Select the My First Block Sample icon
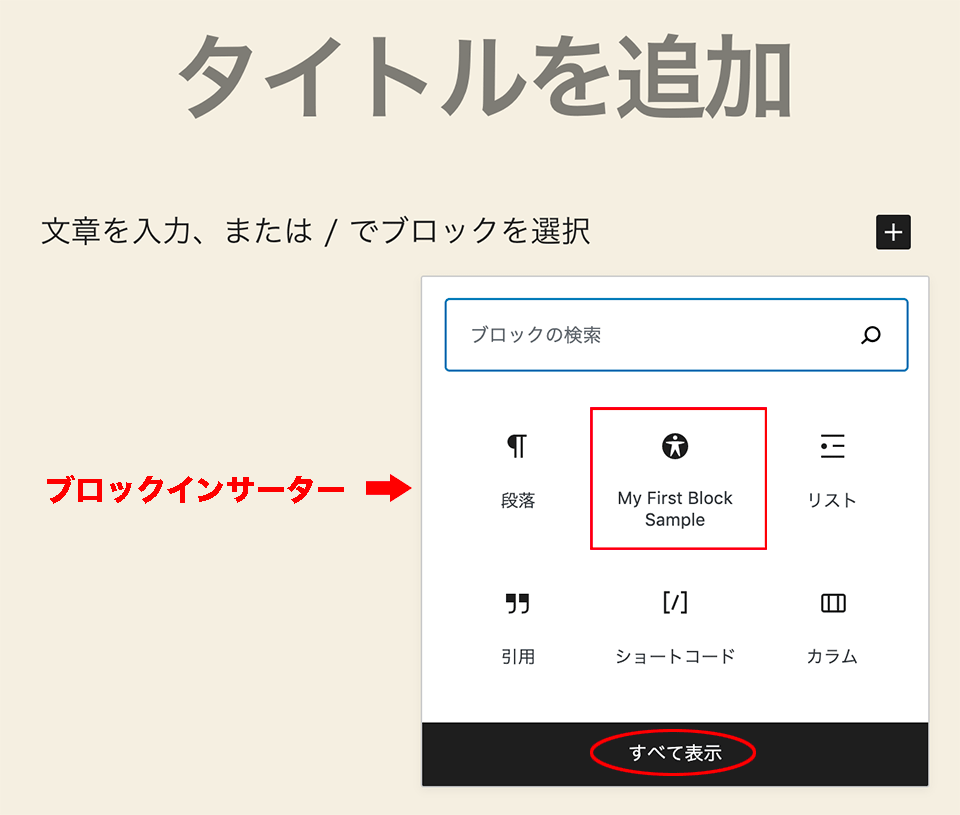The image size is (960, 815). click(x=675, y=446)
